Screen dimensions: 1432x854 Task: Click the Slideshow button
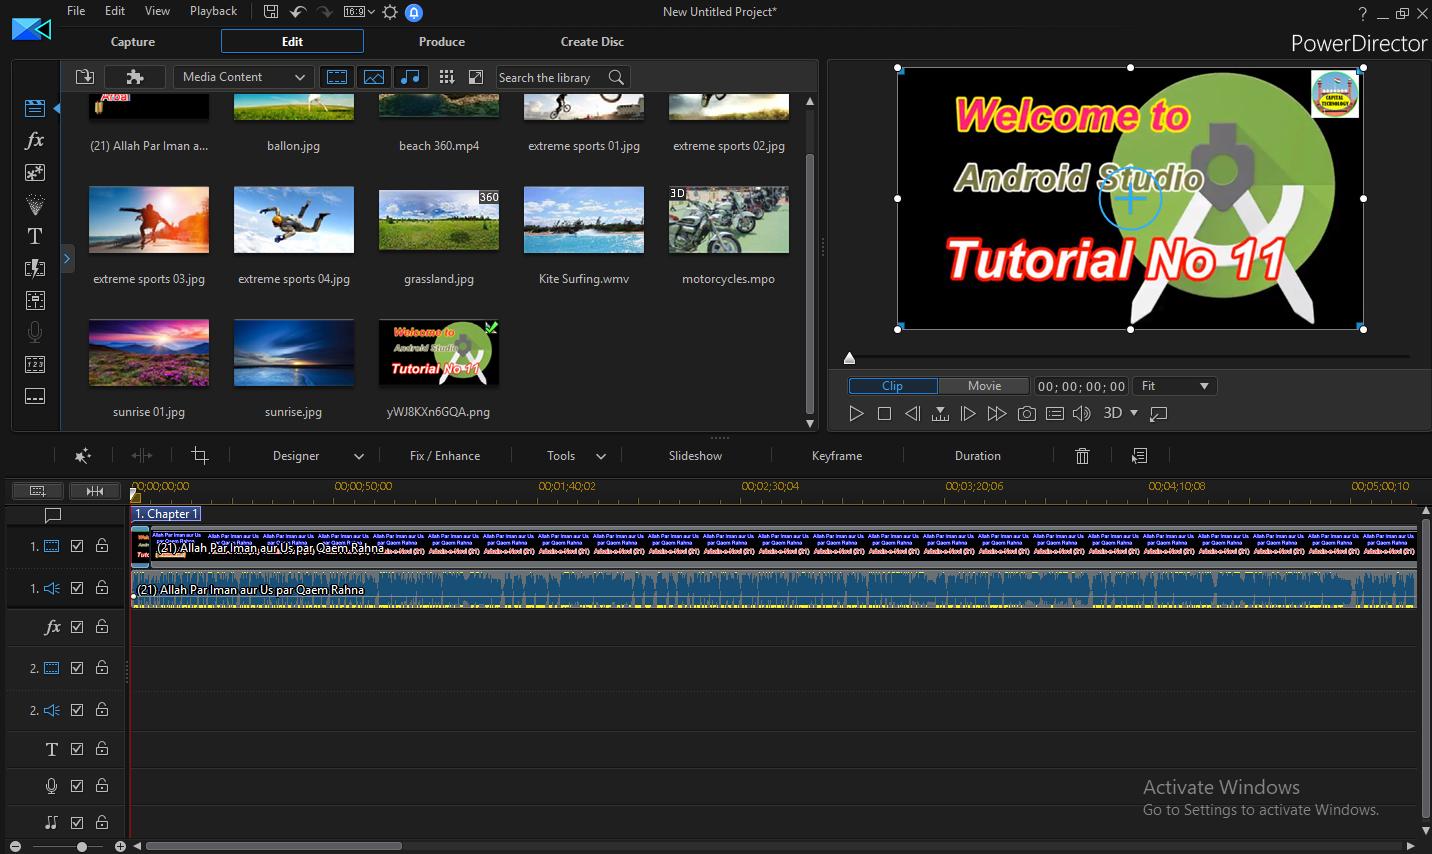(x=695, y=456)
